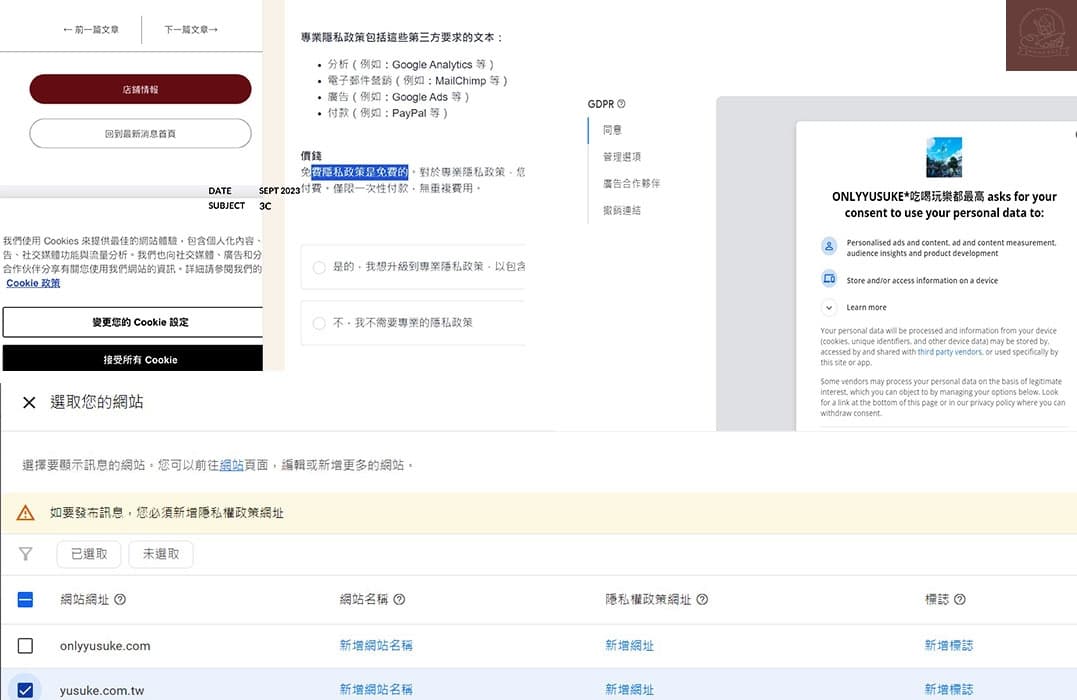The width and height of the screenshot is (1077, 700).
Task: Click help icon next to GDPR
Action: tap(621, 104)
